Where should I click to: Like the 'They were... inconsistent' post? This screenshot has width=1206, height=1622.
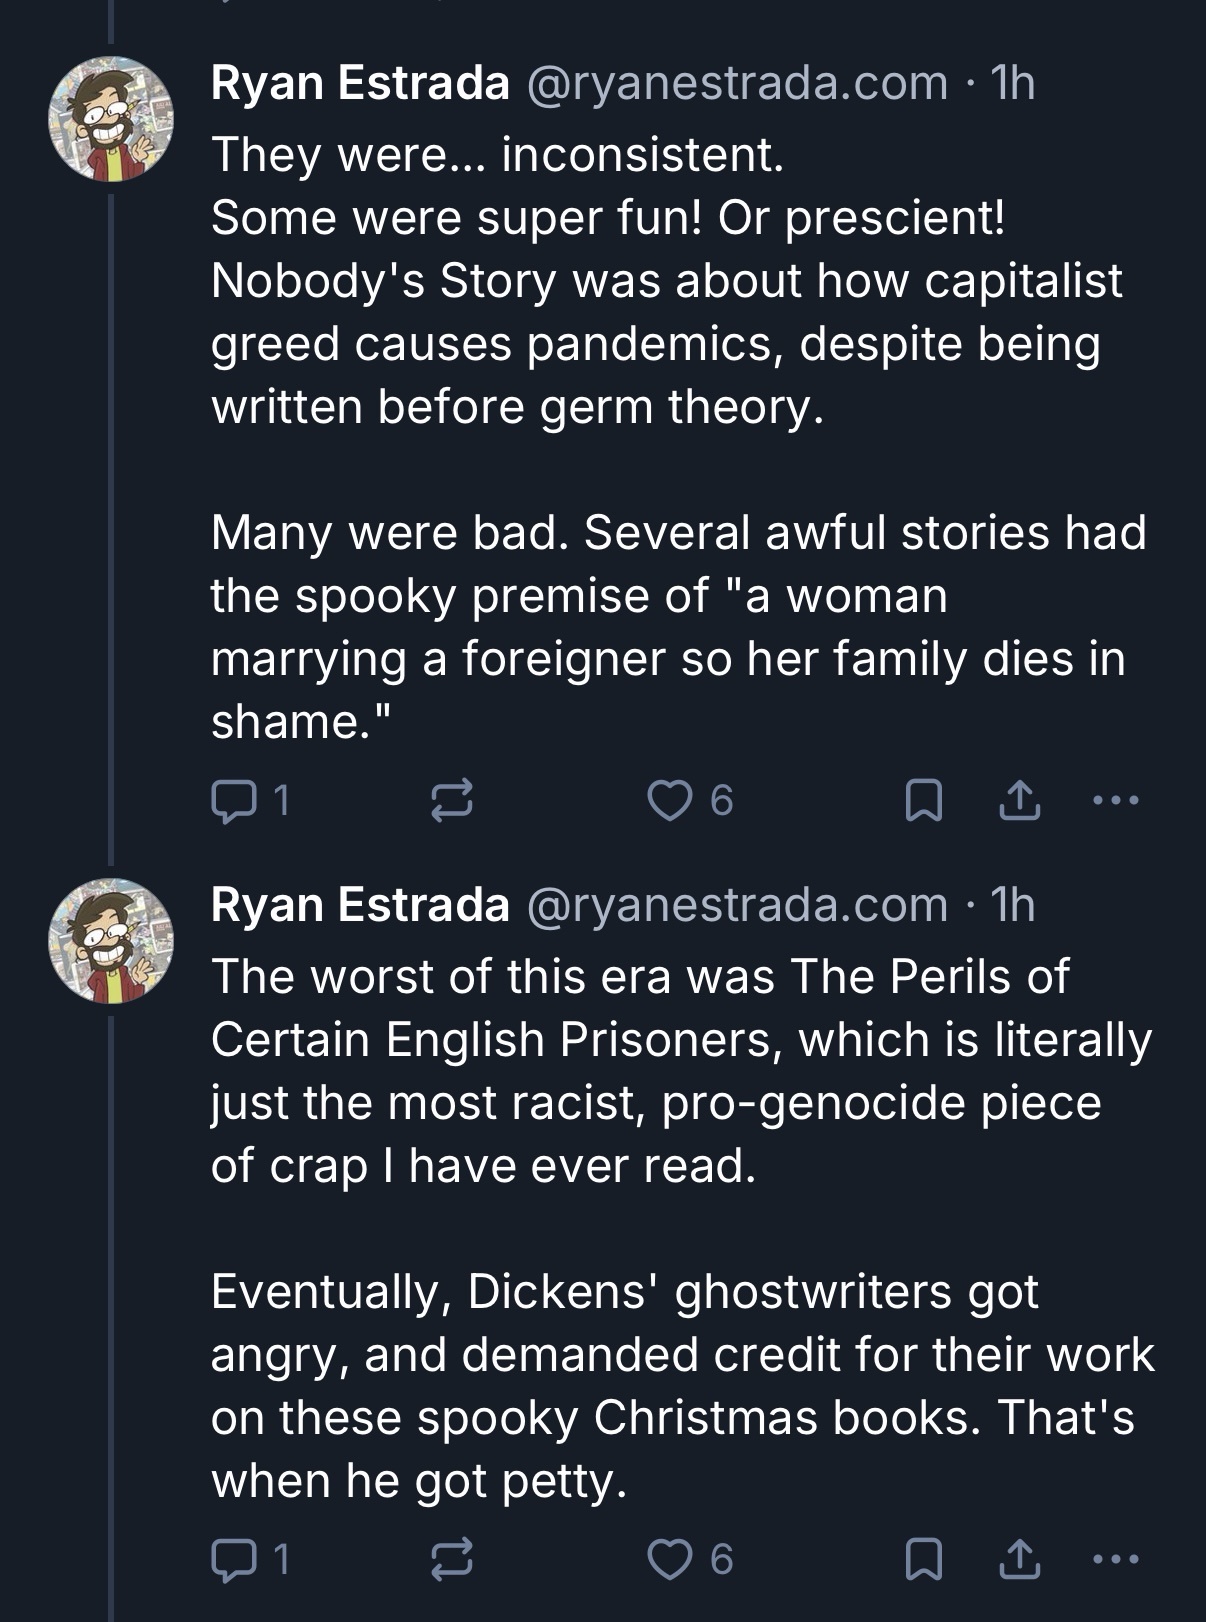(670, 801)
